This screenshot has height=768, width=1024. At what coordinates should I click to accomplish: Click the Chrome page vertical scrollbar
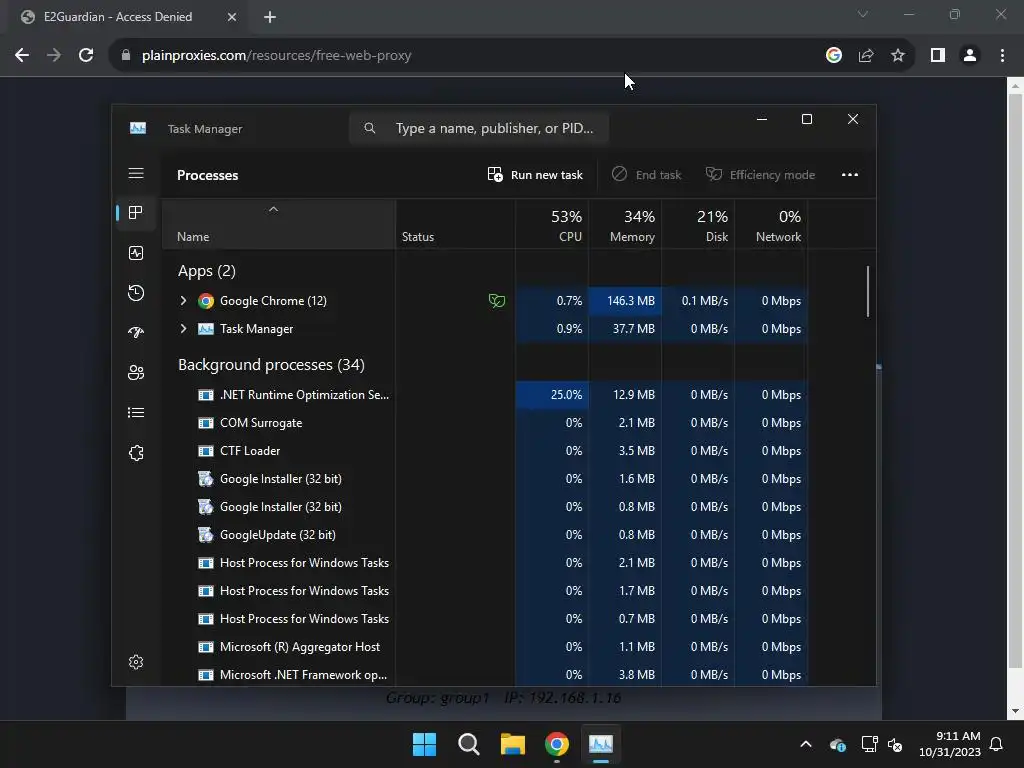point(1015,381)
